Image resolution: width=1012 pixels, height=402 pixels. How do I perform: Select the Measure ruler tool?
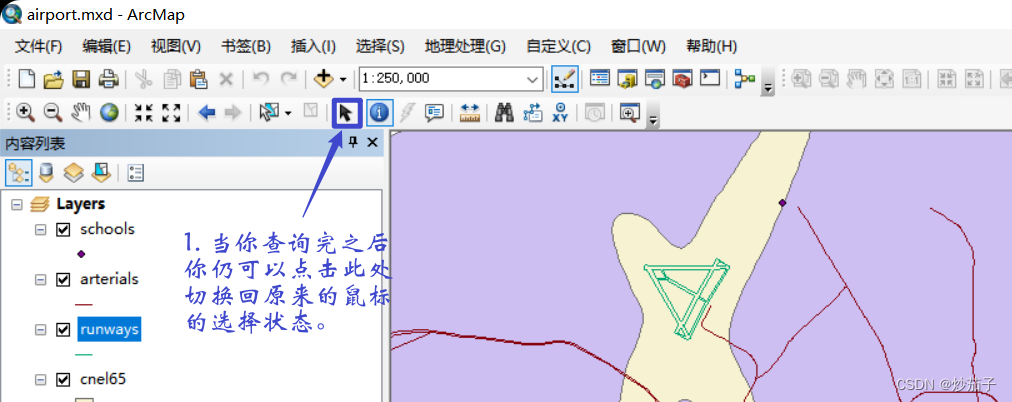pos(470,113)
